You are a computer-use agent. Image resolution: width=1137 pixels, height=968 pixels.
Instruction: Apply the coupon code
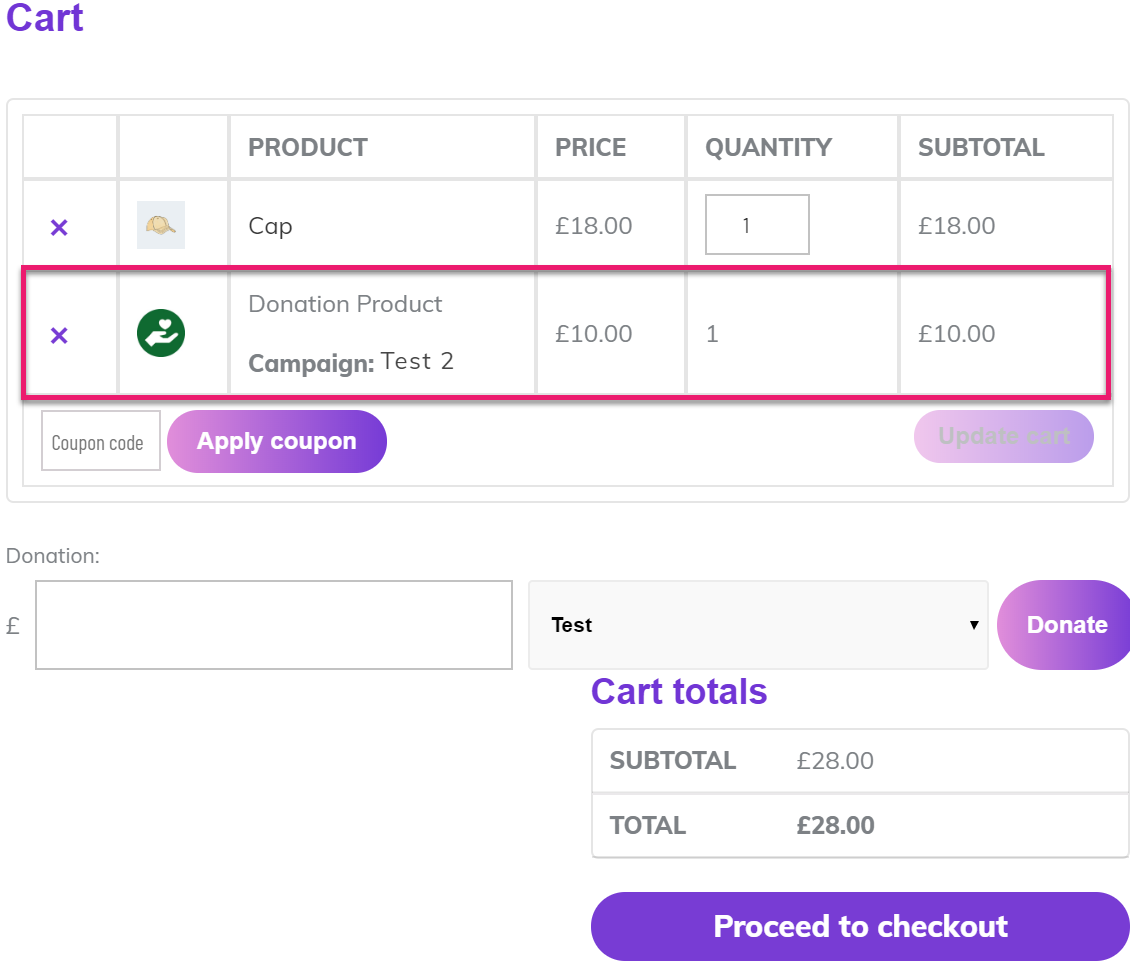(x=277, y=442)
